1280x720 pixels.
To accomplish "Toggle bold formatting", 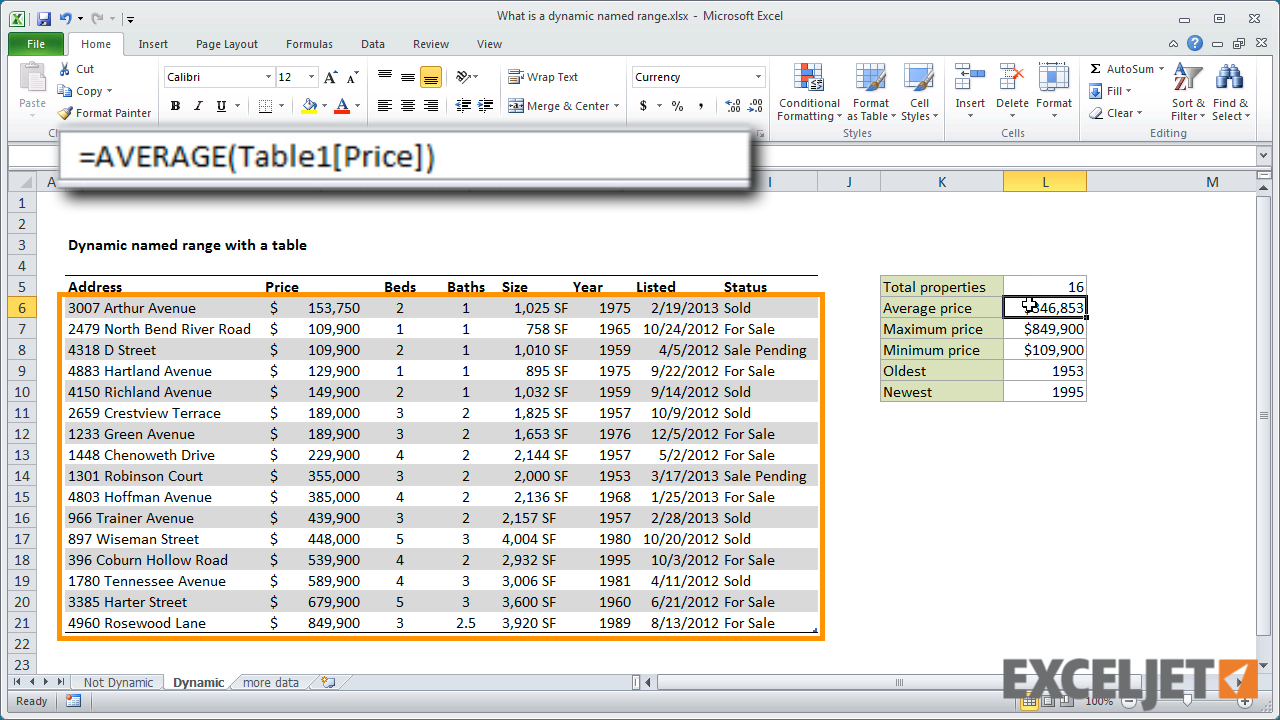I will click(175, 106).
